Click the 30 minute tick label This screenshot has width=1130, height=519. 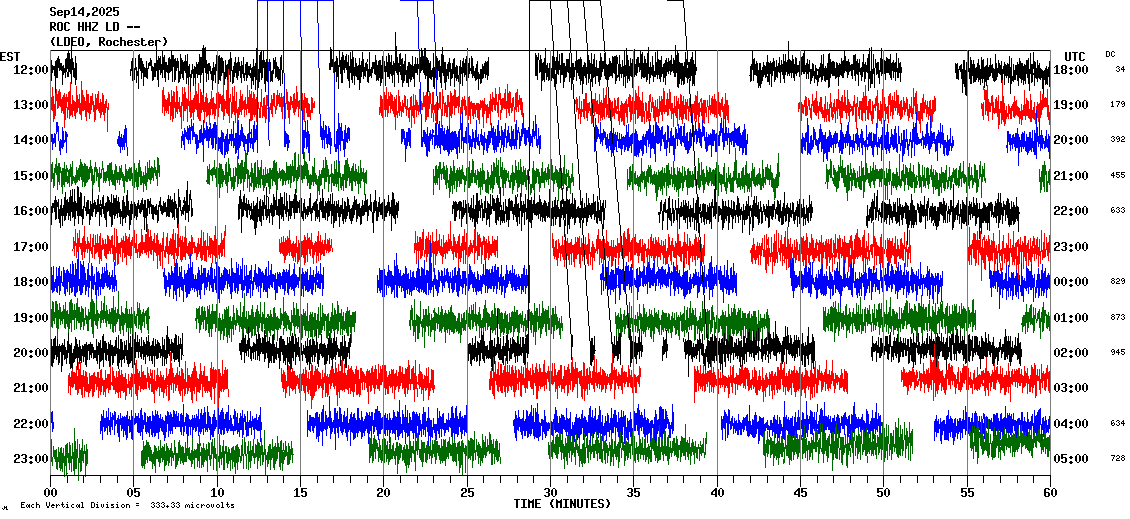coord(550,493)
